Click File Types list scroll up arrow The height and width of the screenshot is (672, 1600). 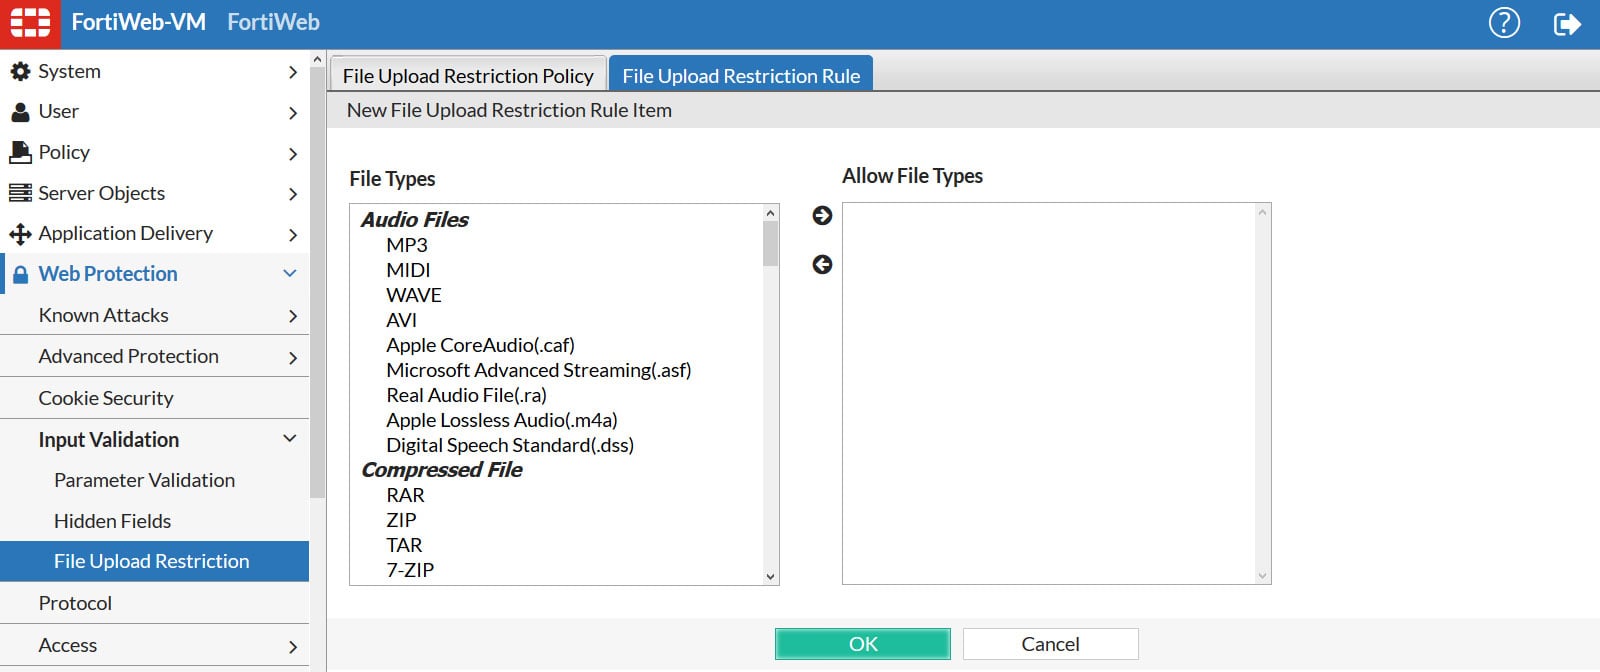(x=770, y=213)
